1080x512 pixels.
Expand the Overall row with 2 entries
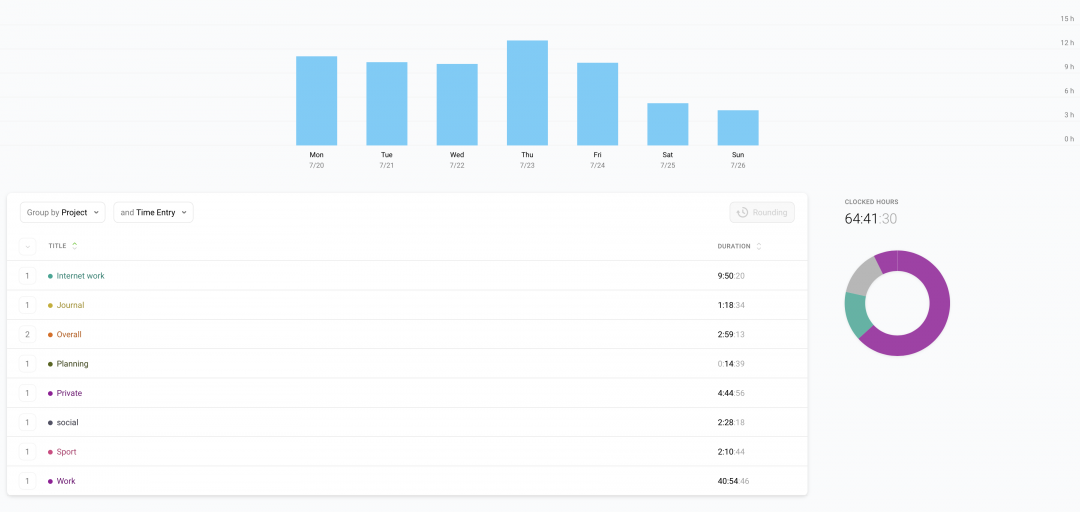(x=27, y=335)
